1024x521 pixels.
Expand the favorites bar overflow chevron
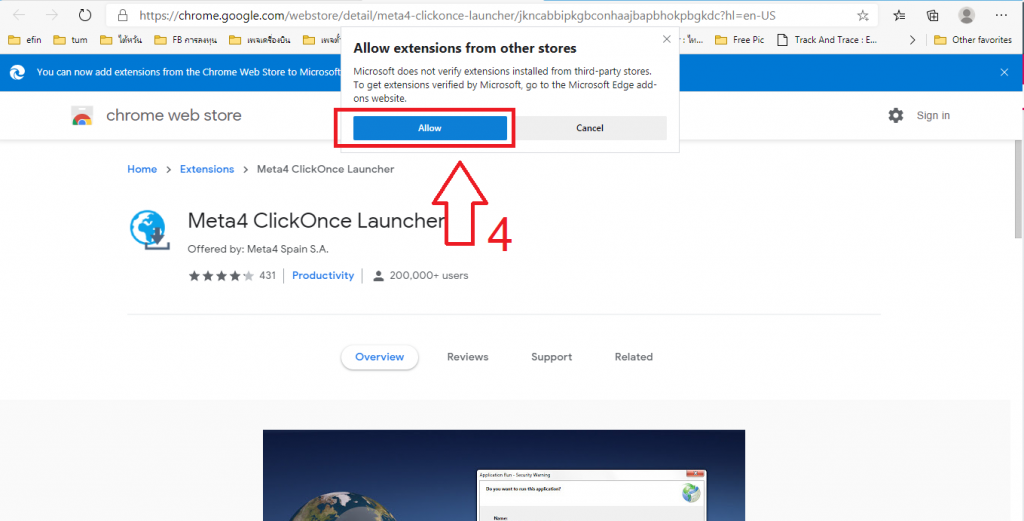pyautogui.click(x=912, y=40)
